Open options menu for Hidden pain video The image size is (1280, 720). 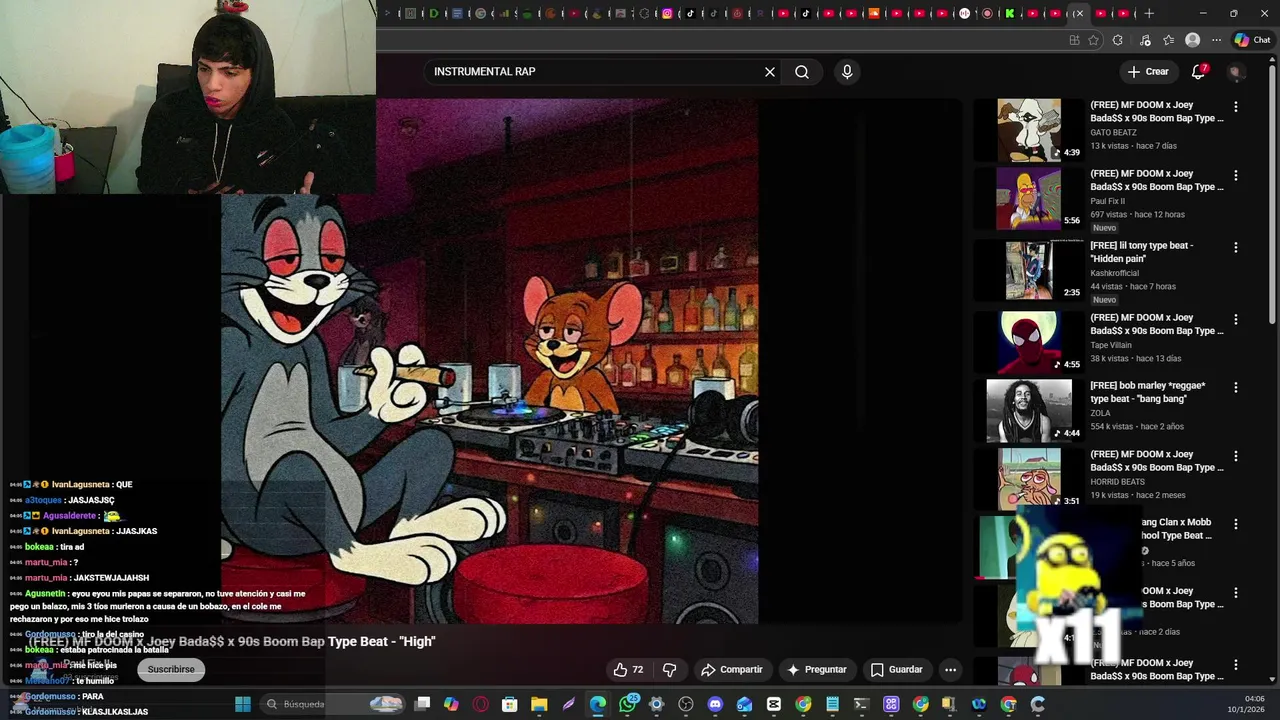point(1235,247)
